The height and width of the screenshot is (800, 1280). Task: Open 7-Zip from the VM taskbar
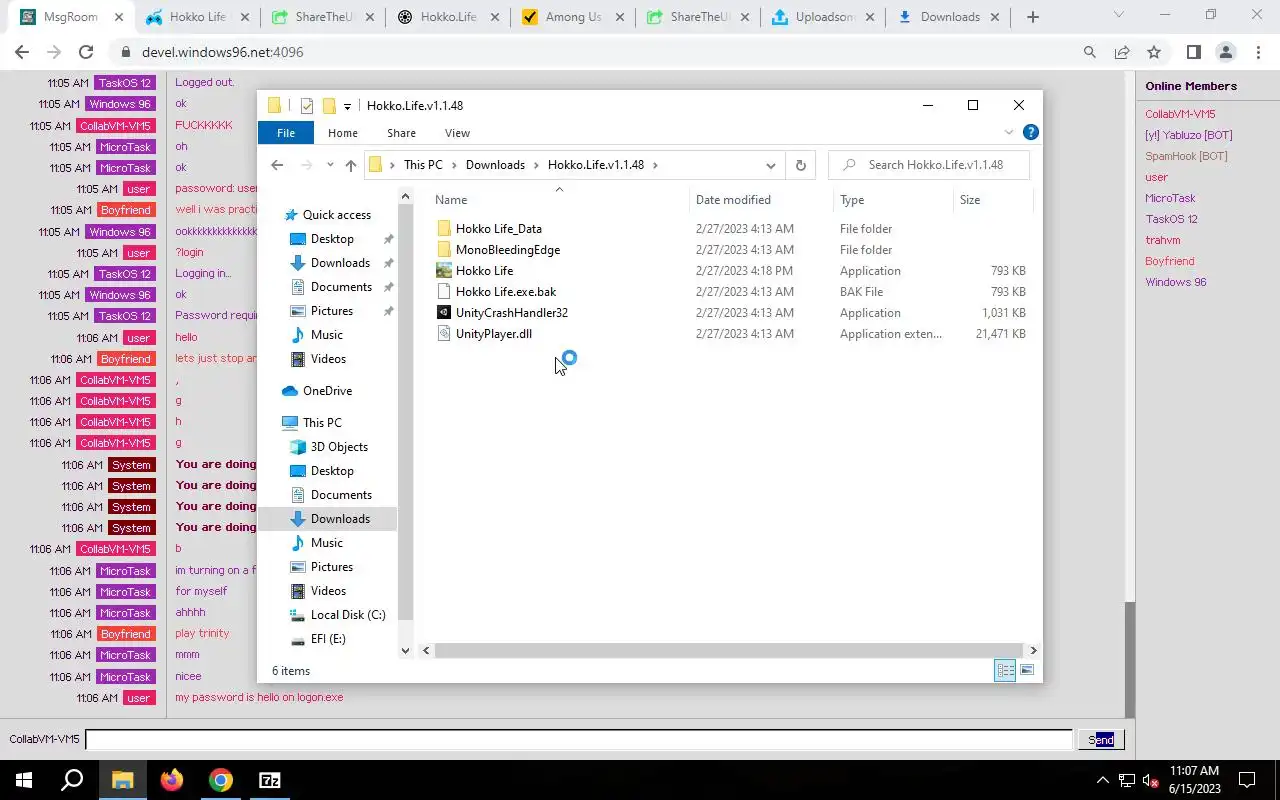click(x=270, y=780)
